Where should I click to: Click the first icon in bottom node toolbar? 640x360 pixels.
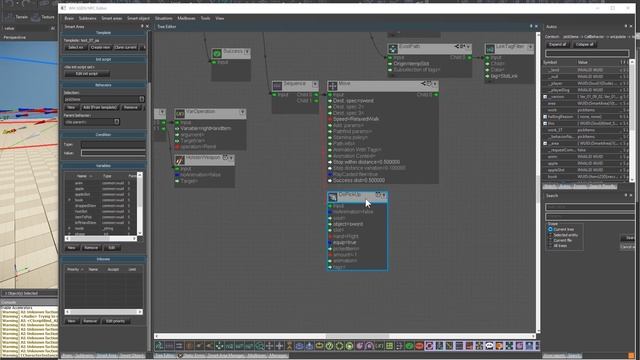(159, 346)
